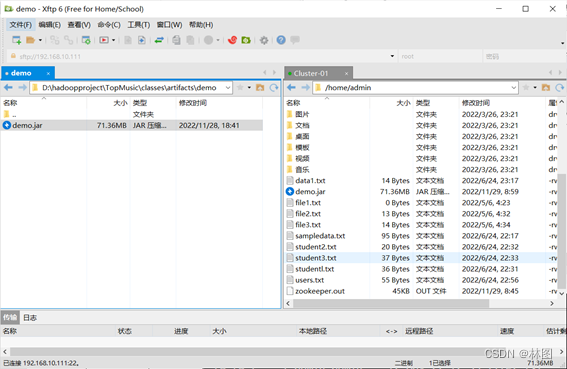Click the new window with green plus icon
This screenshot has width=567, height=369.
coord(86,40)
